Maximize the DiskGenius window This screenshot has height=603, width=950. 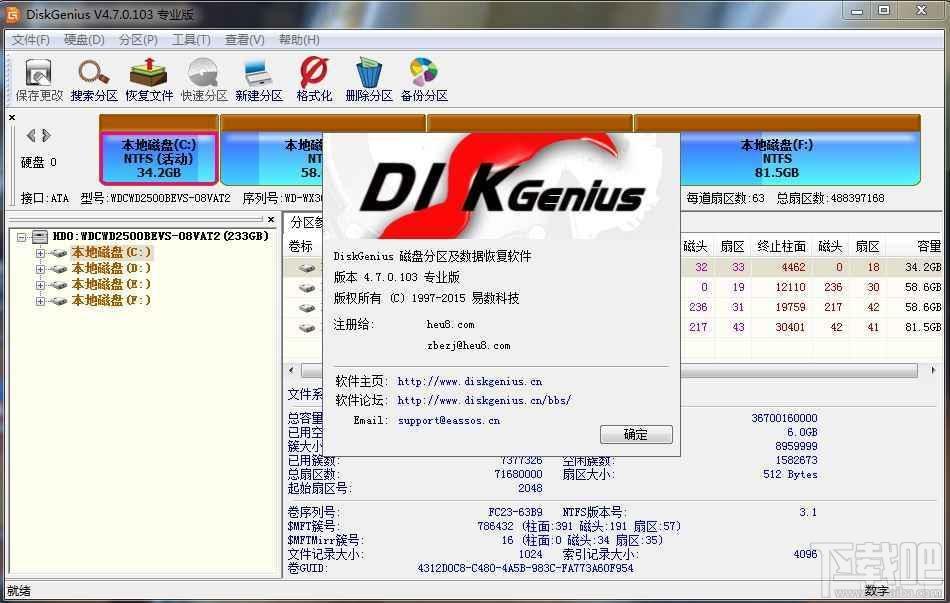(884, 11)
